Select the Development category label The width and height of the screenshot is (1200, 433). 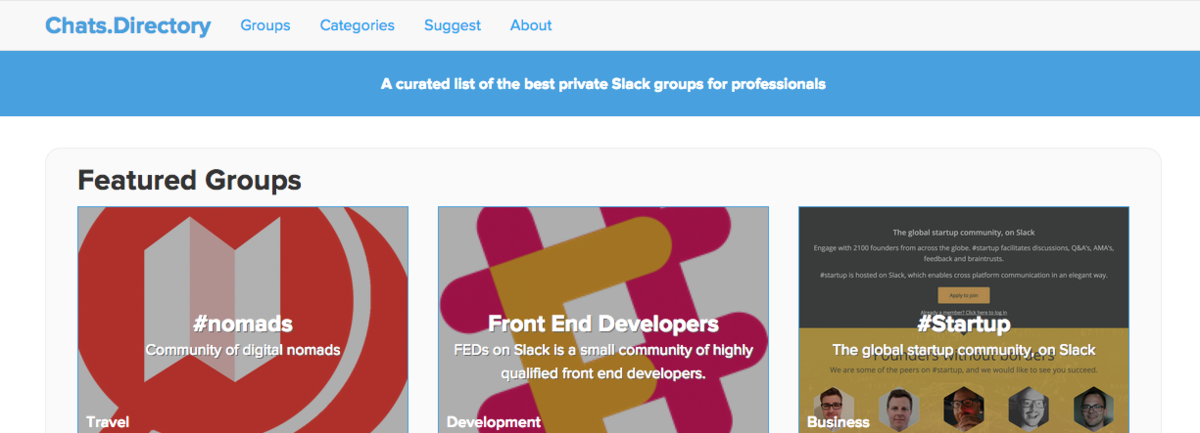[x=493, y=422]
